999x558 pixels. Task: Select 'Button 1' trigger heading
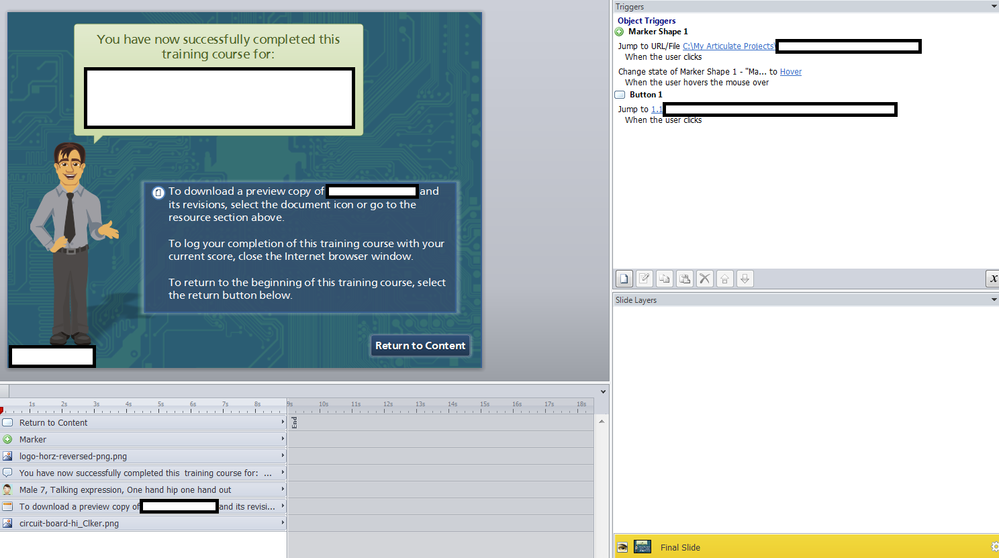click(x=645, y=94)
